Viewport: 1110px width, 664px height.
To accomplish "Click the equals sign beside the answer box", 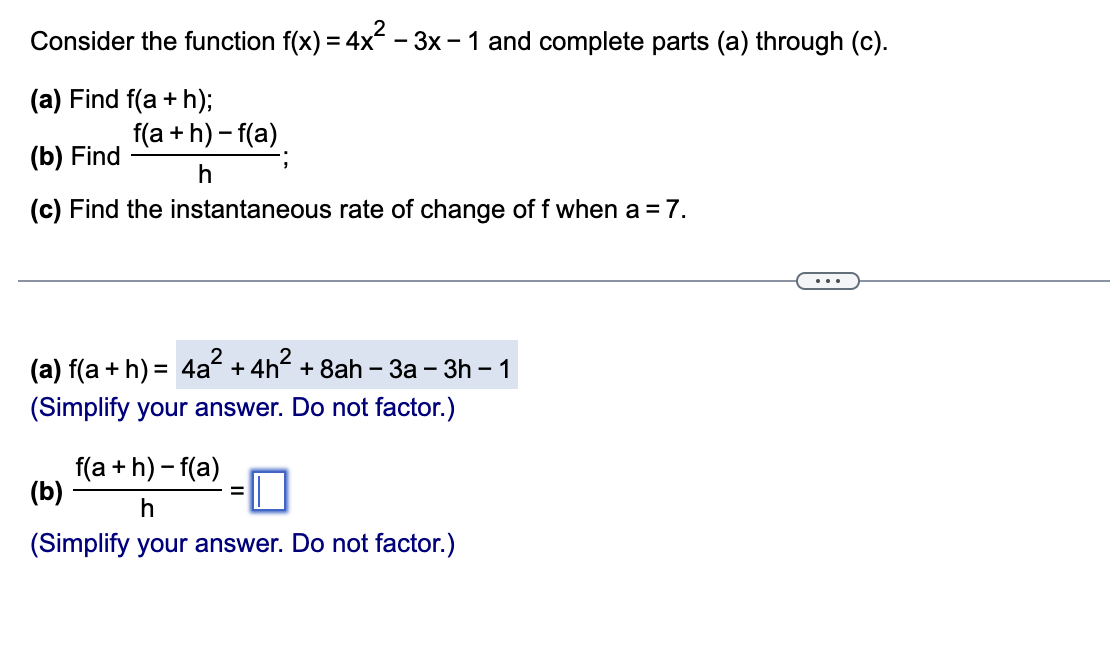I will click(238, 490).
